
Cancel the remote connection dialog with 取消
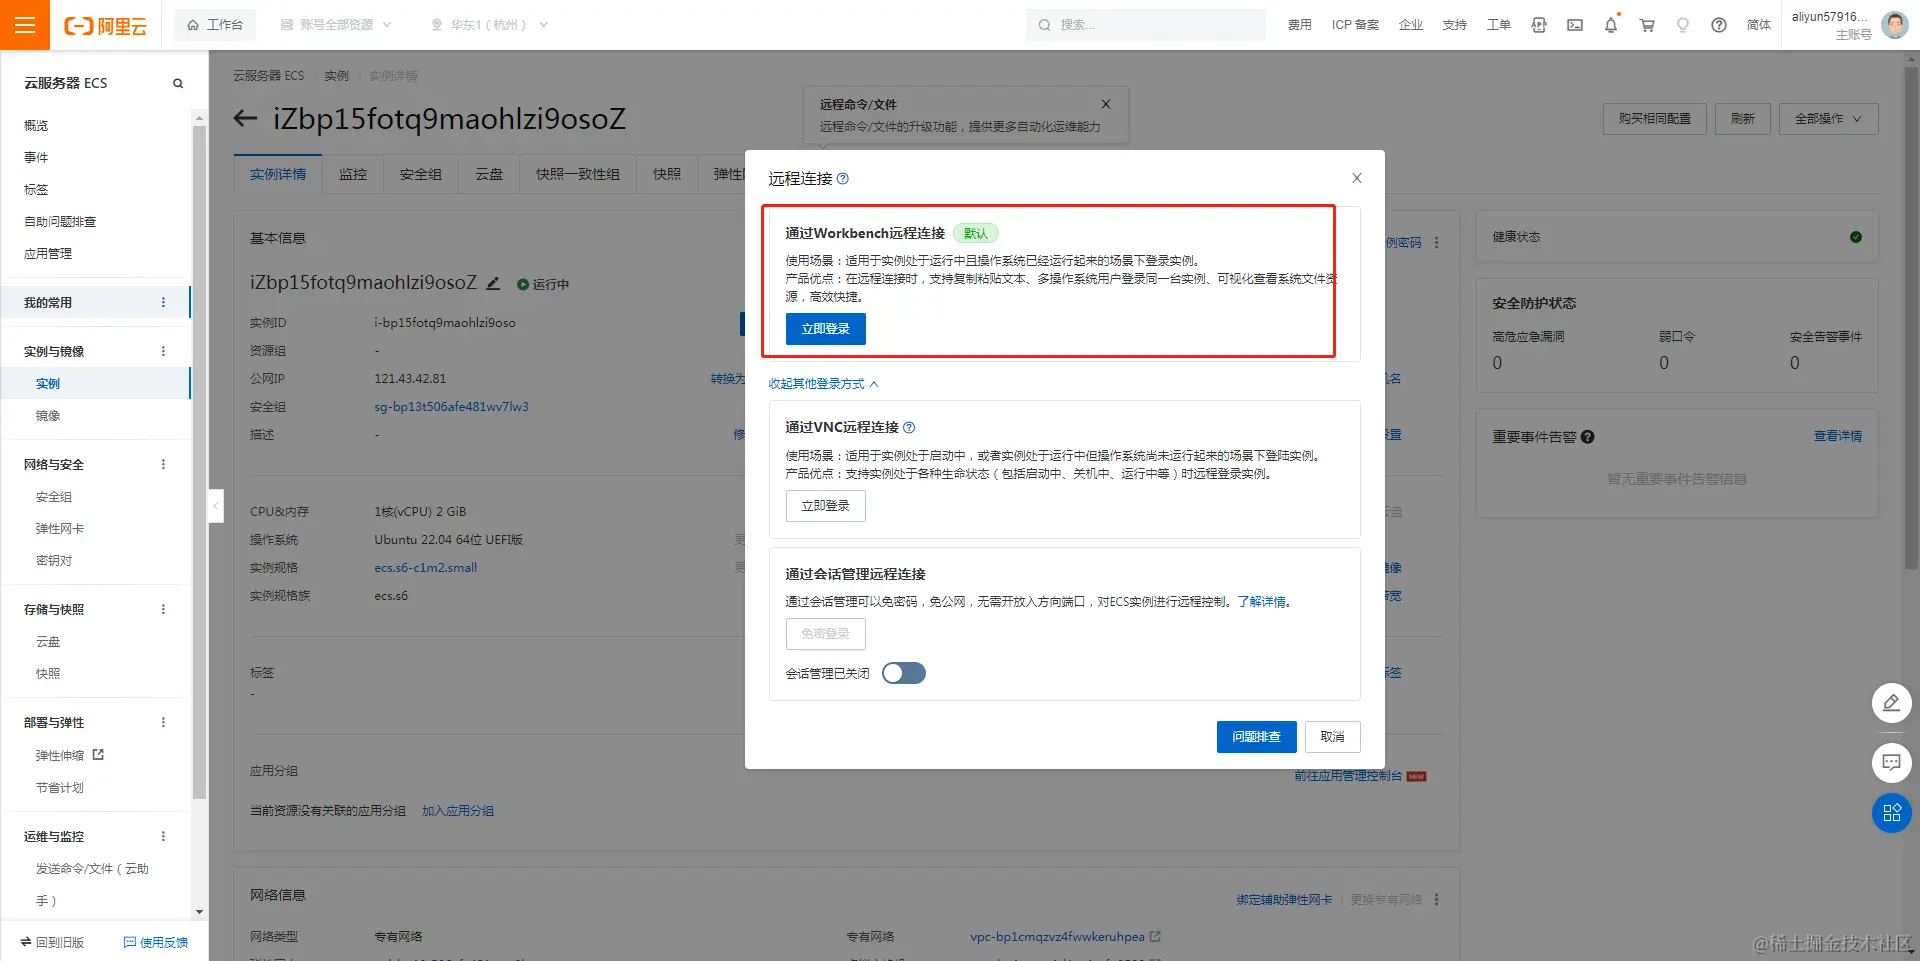pos(1333,737)
